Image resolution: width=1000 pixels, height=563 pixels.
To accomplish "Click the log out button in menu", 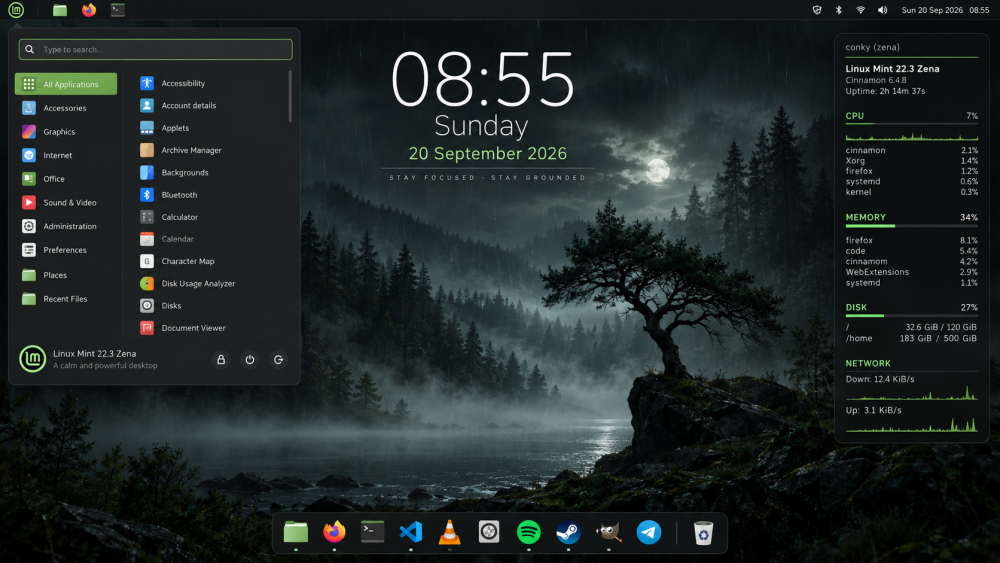I will [x=279, y=360].
